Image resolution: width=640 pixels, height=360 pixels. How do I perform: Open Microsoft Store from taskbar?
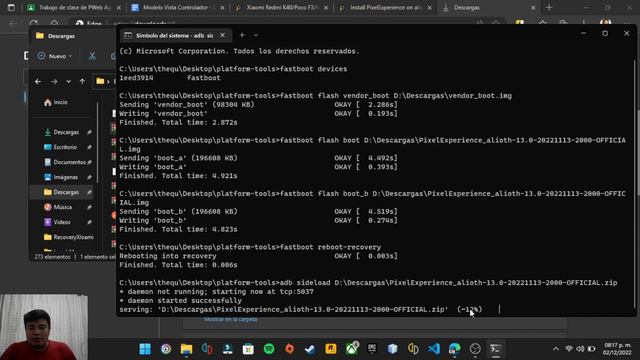click(248, 349)
